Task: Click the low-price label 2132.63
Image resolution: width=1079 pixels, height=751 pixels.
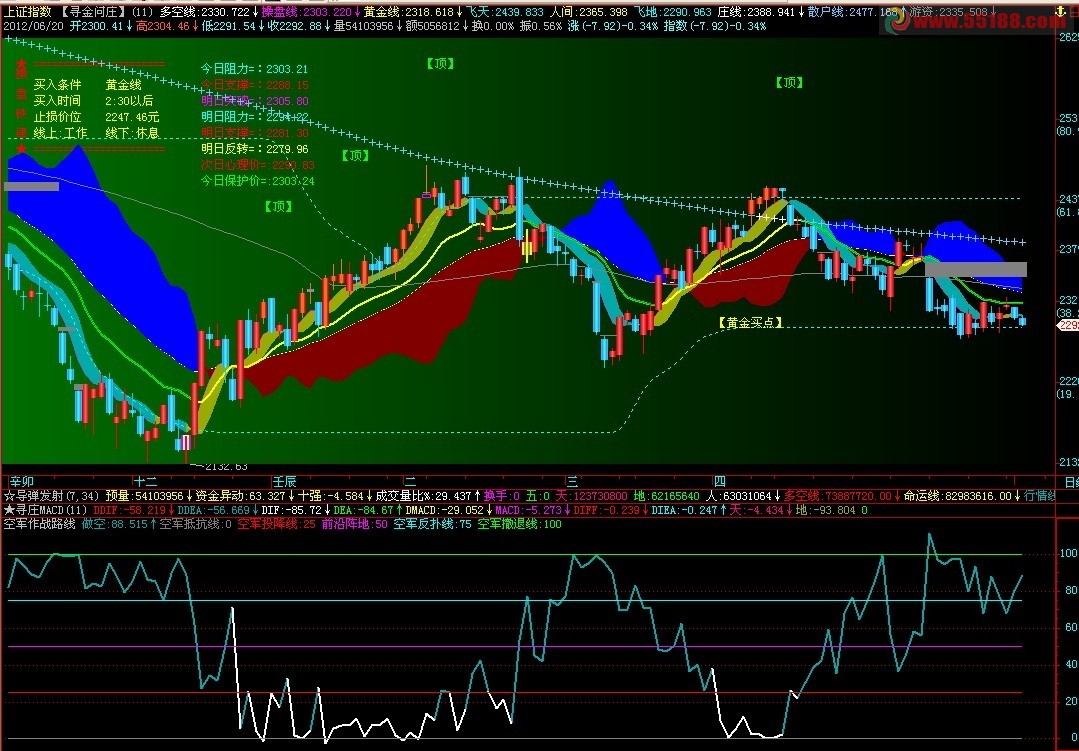Action: (x=224, y=467)
